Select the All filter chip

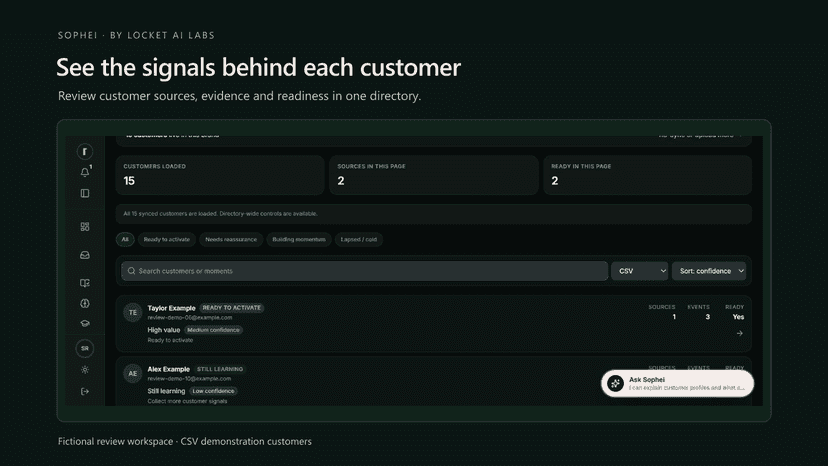click(x=125, y=239)
